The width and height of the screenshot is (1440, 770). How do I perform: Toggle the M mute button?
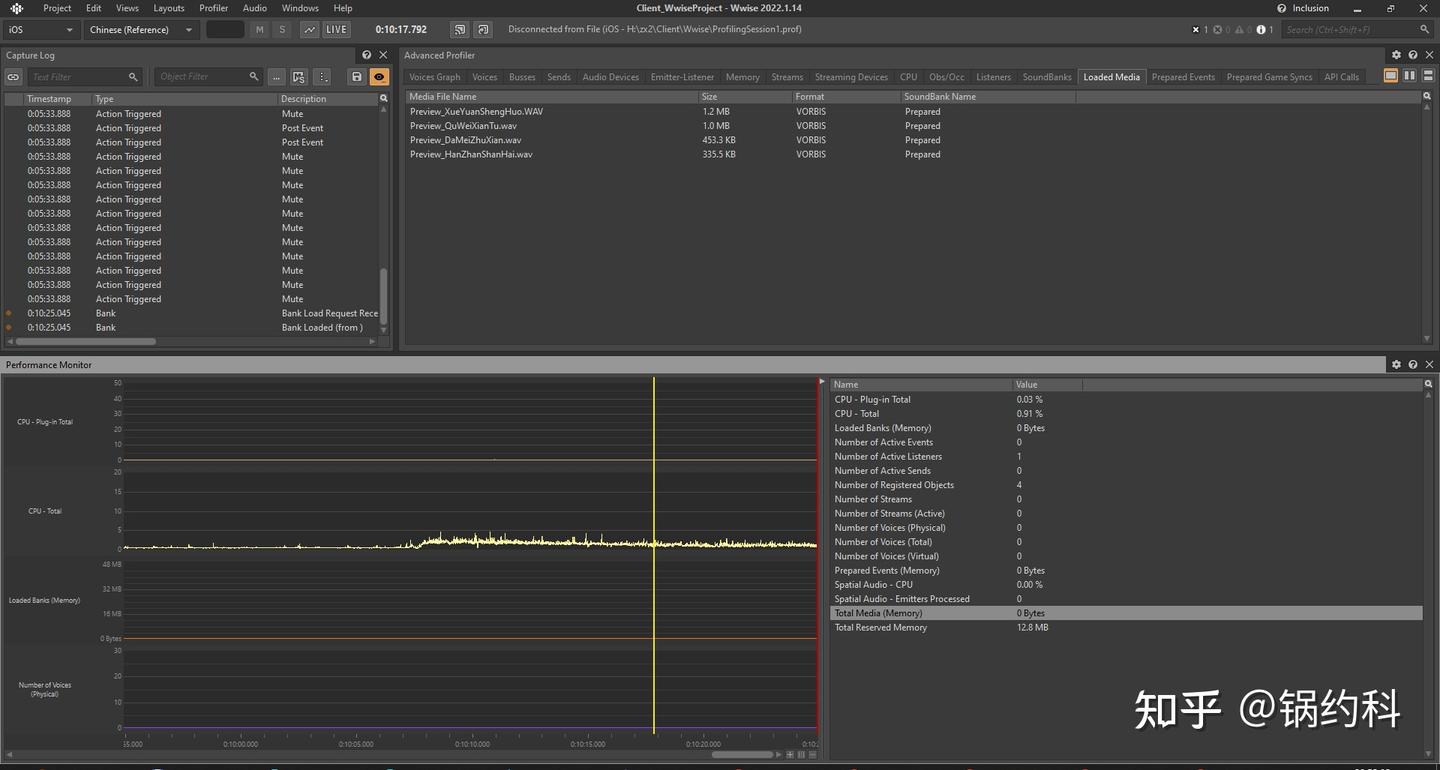[x=259, y=29]
